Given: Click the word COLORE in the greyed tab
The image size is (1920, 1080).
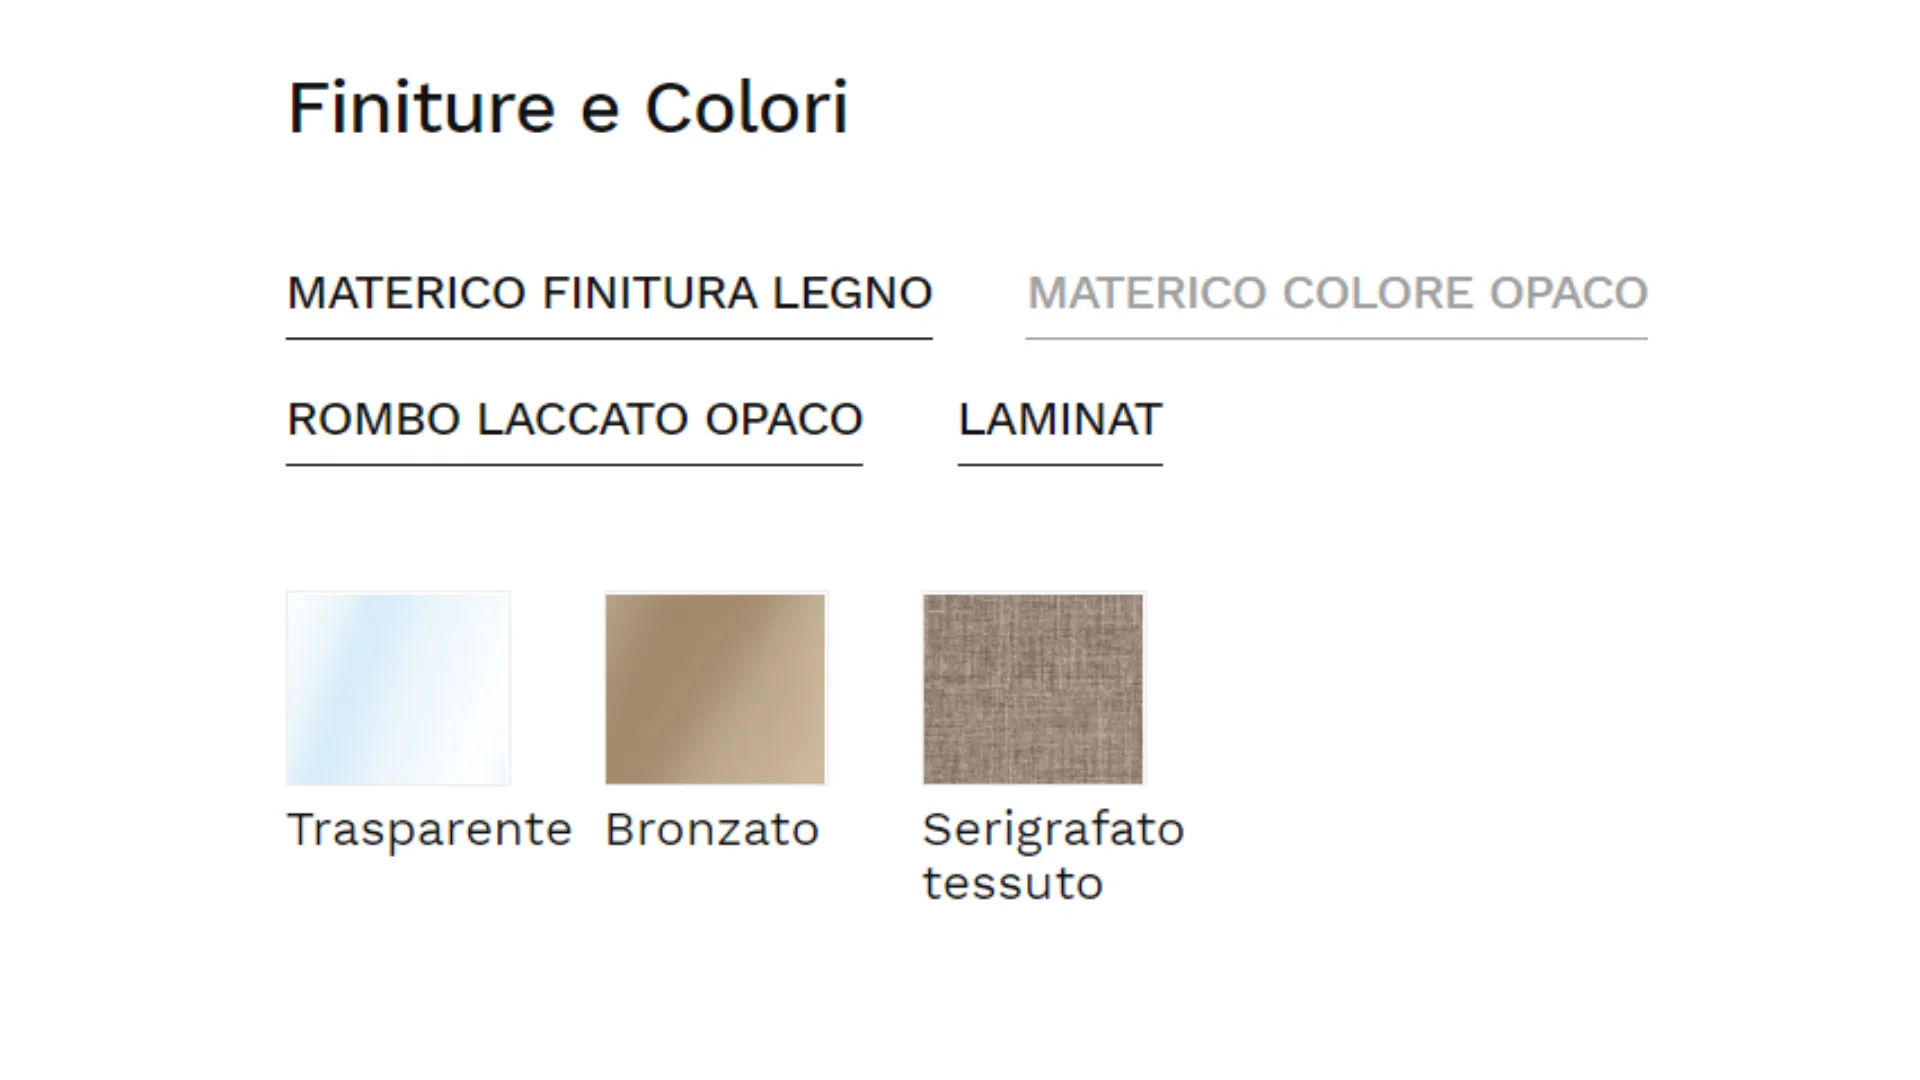Looking at the screenshot, I should click(x=1379, y=293).
